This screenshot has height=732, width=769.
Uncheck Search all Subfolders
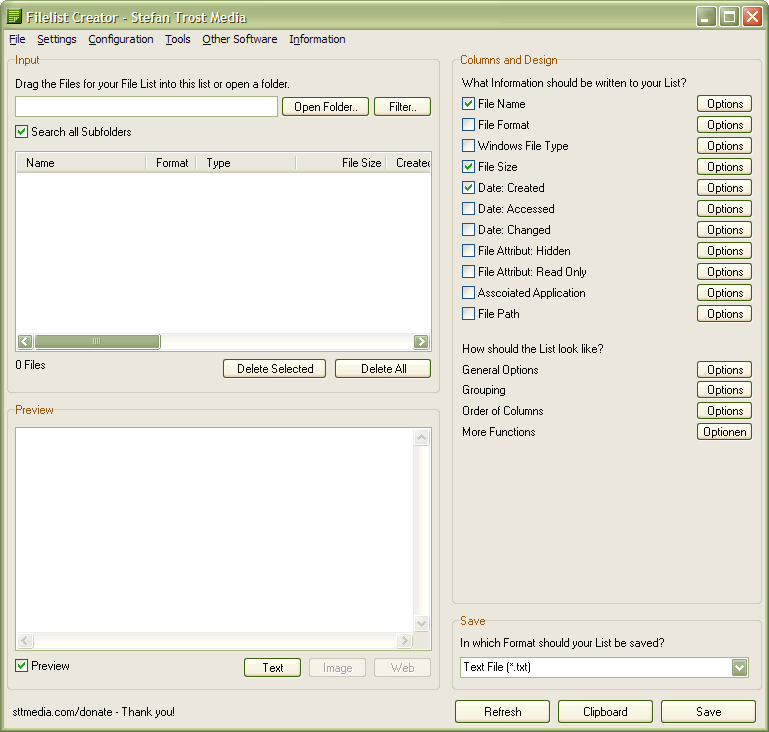click(22, 132)
